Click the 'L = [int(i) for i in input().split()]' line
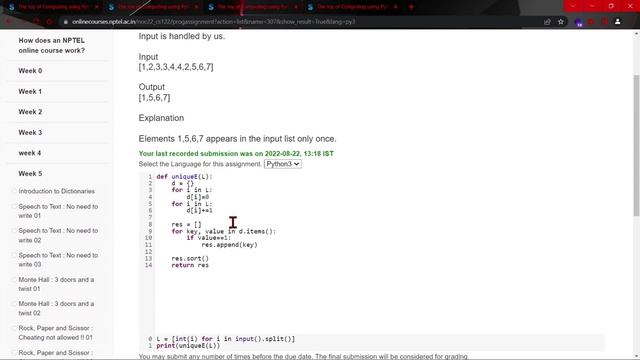The height and width of the screenshot is (360, 640). pyautogui.click(x=225, y=339)
